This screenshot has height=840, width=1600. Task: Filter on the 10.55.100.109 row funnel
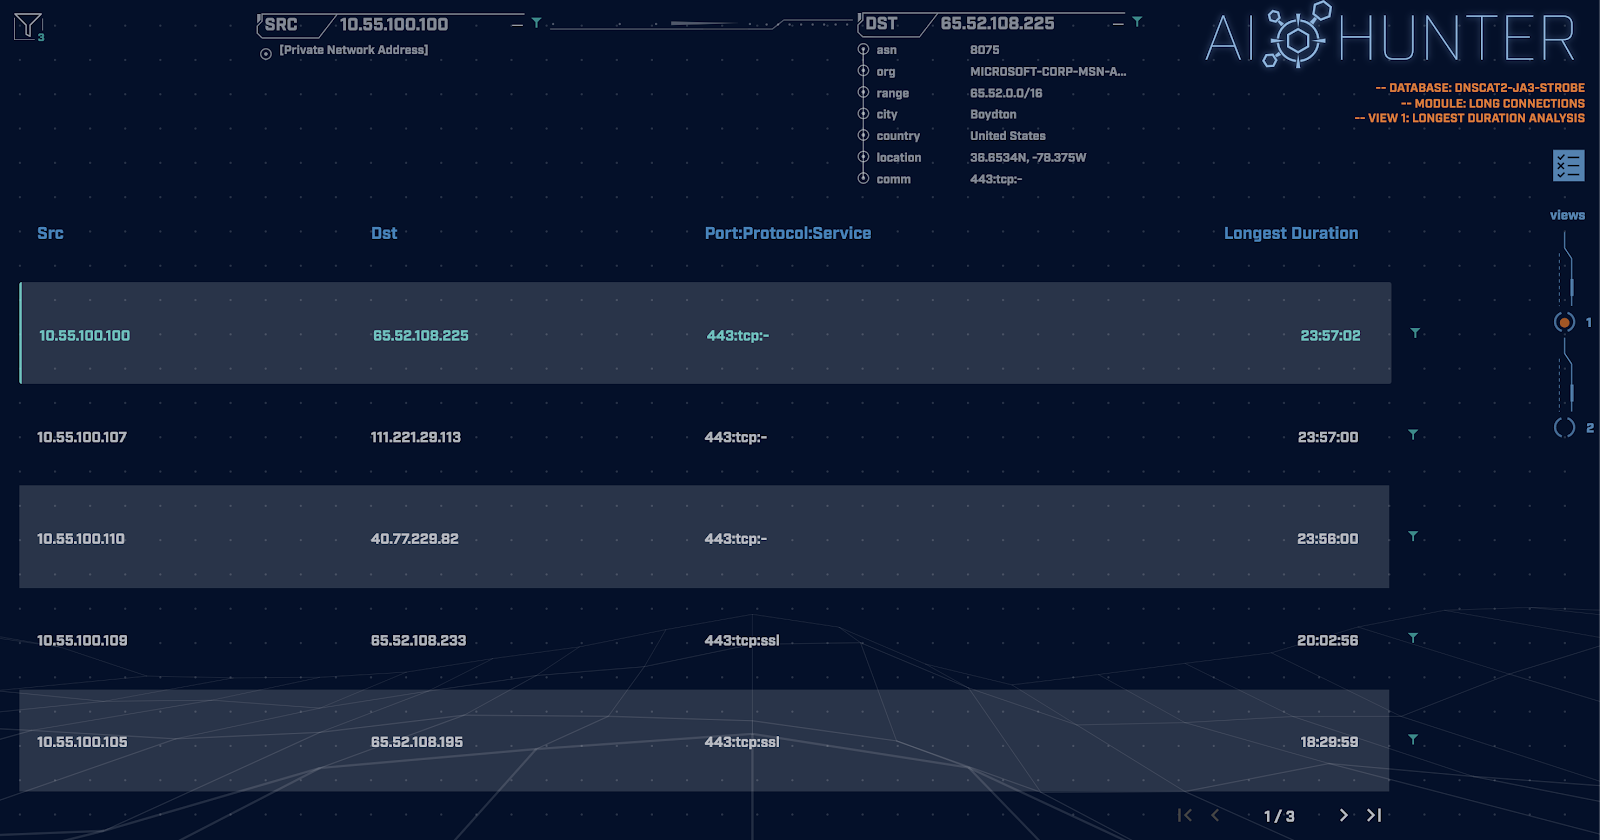(x=1413, y=637)
